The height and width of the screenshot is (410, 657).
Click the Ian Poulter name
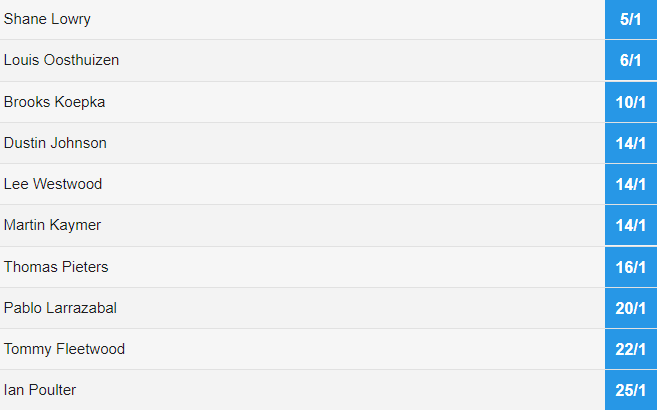(x=40, y=390)
